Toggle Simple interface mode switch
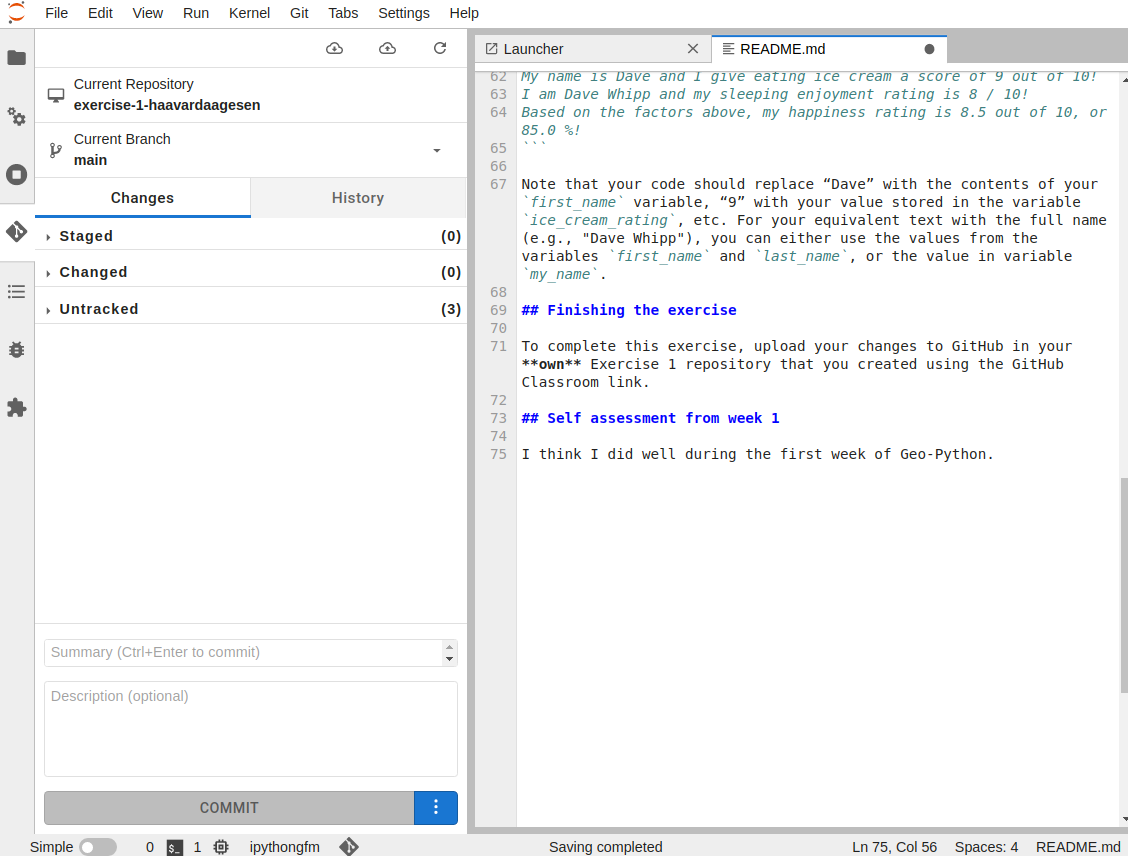The height and width of the screenshot is (856, 1128). [98, 847]
